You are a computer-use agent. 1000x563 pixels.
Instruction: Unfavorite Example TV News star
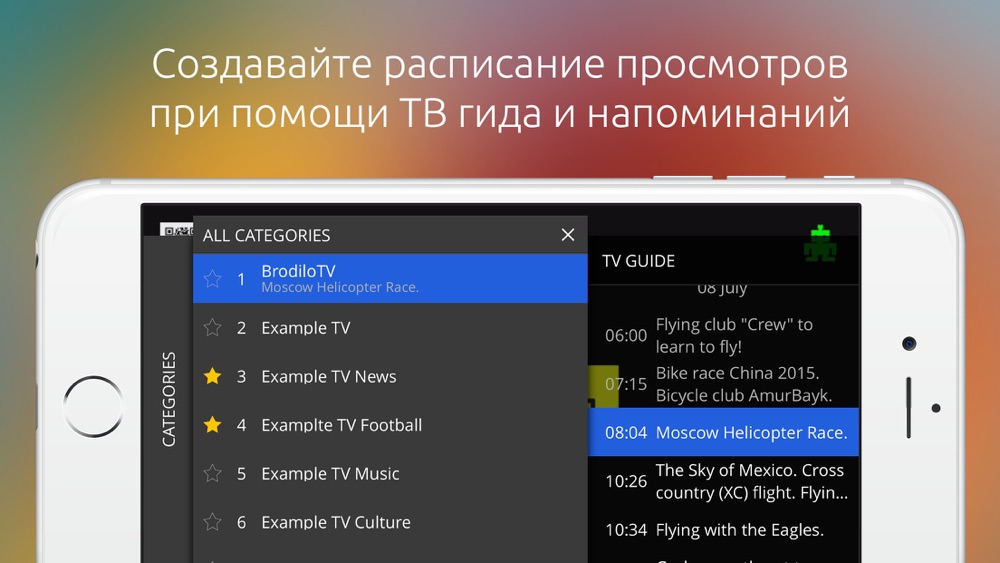coord(212,376)
